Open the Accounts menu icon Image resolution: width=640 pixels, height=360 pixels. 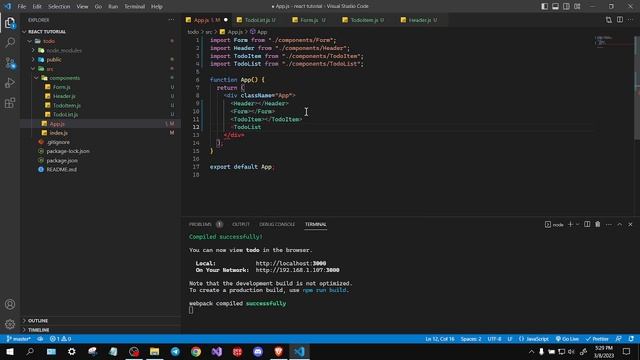click(x=10, y=304)
